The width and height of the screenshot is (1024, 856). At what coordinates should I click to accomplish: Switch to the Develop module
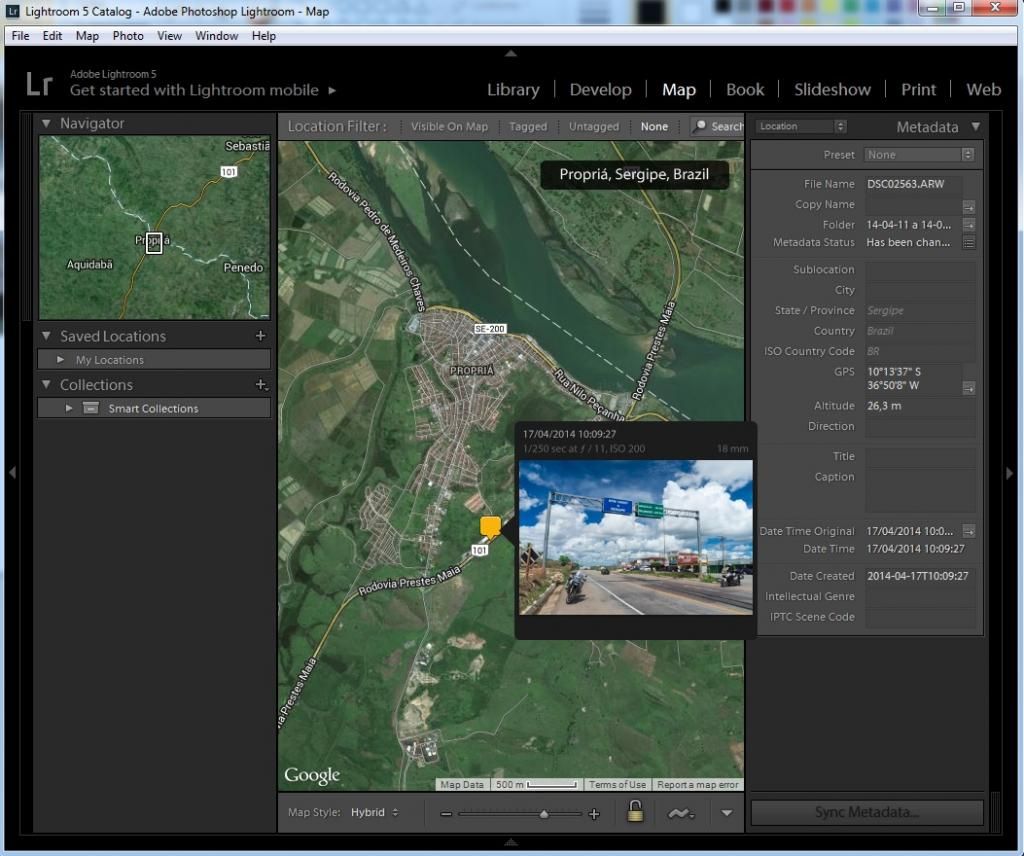(x=600, y=89)
